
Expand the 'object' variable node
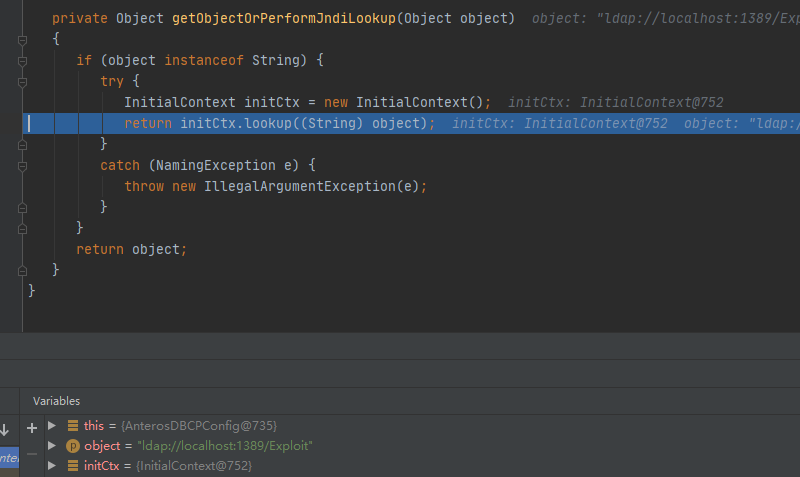point(52,446)
